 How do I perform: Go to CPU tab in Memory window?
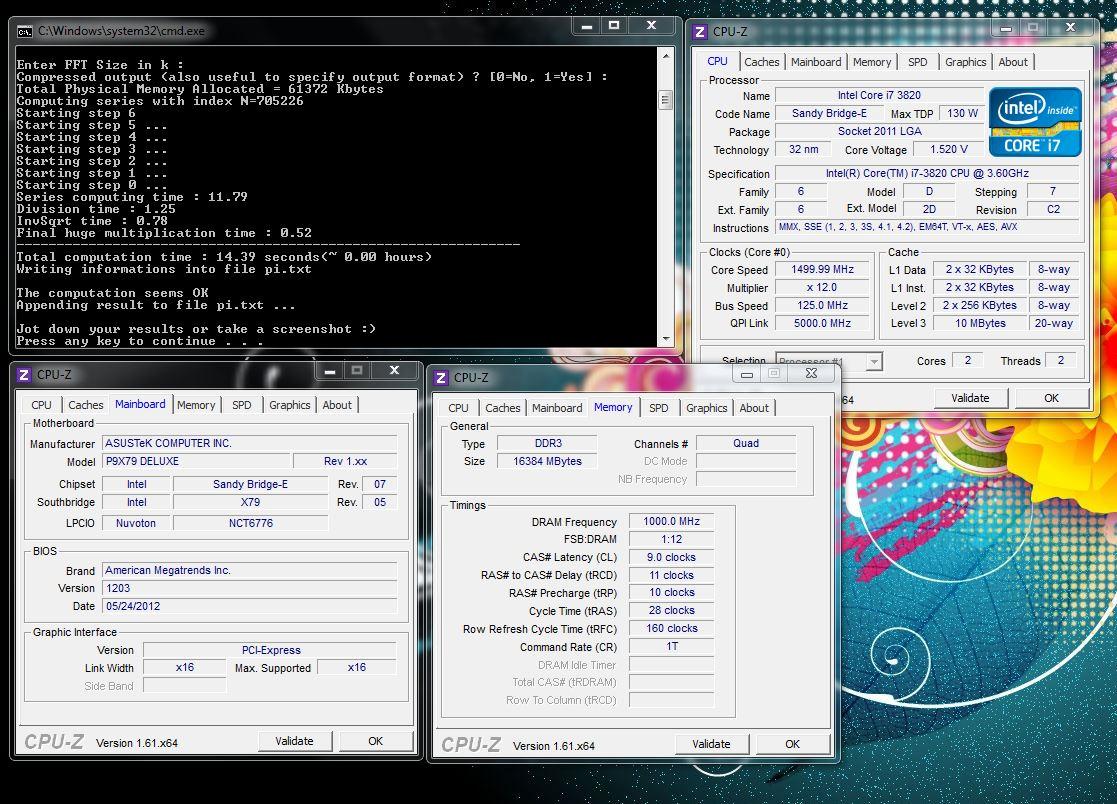(458, 408)
